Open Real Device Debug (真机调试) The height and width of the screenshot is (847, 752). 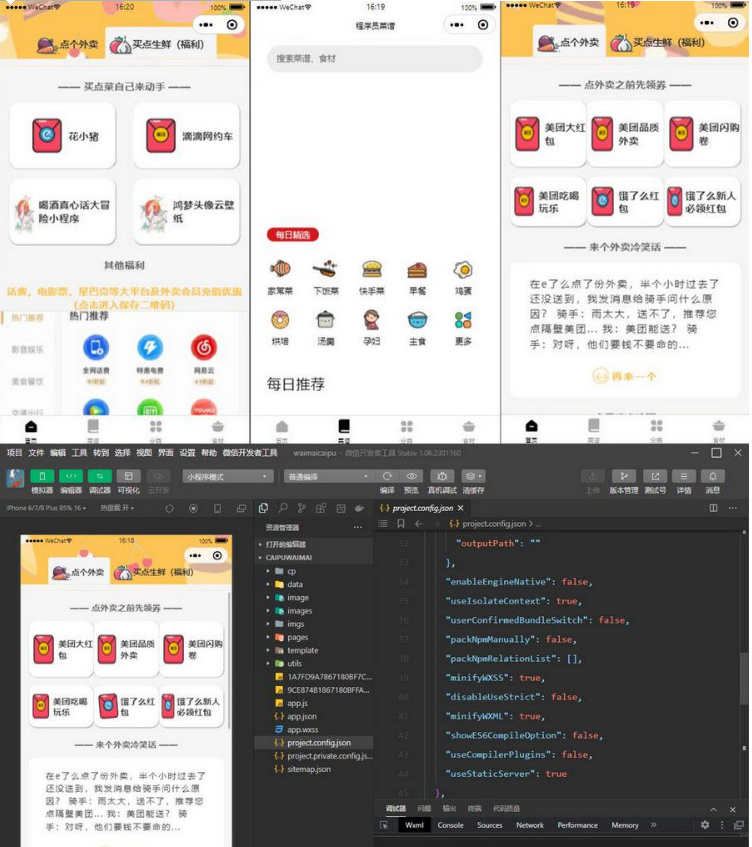pyautogui.click(x=441, y=477)
